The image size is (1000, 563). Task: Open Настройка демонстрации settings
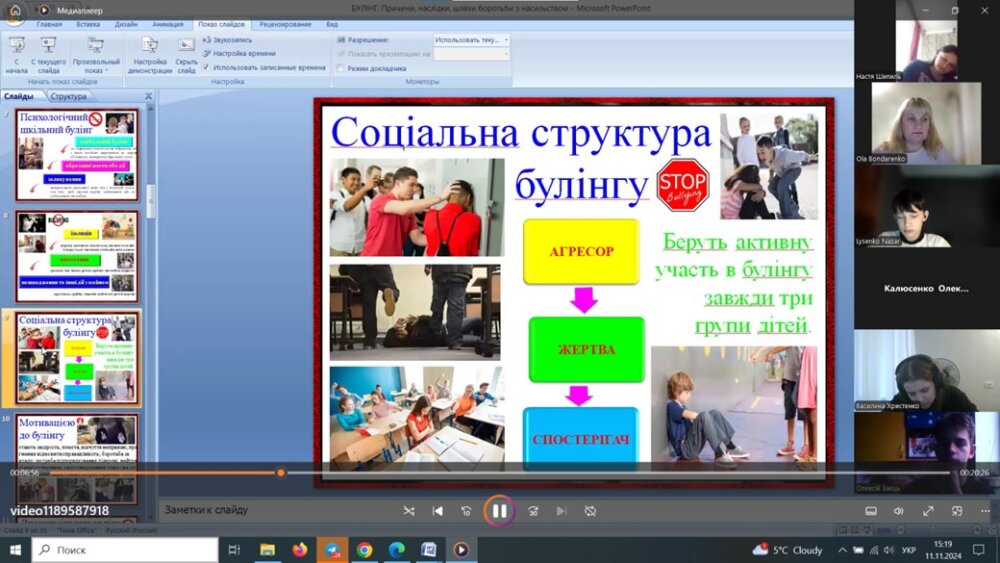click(x=150, y=55)
